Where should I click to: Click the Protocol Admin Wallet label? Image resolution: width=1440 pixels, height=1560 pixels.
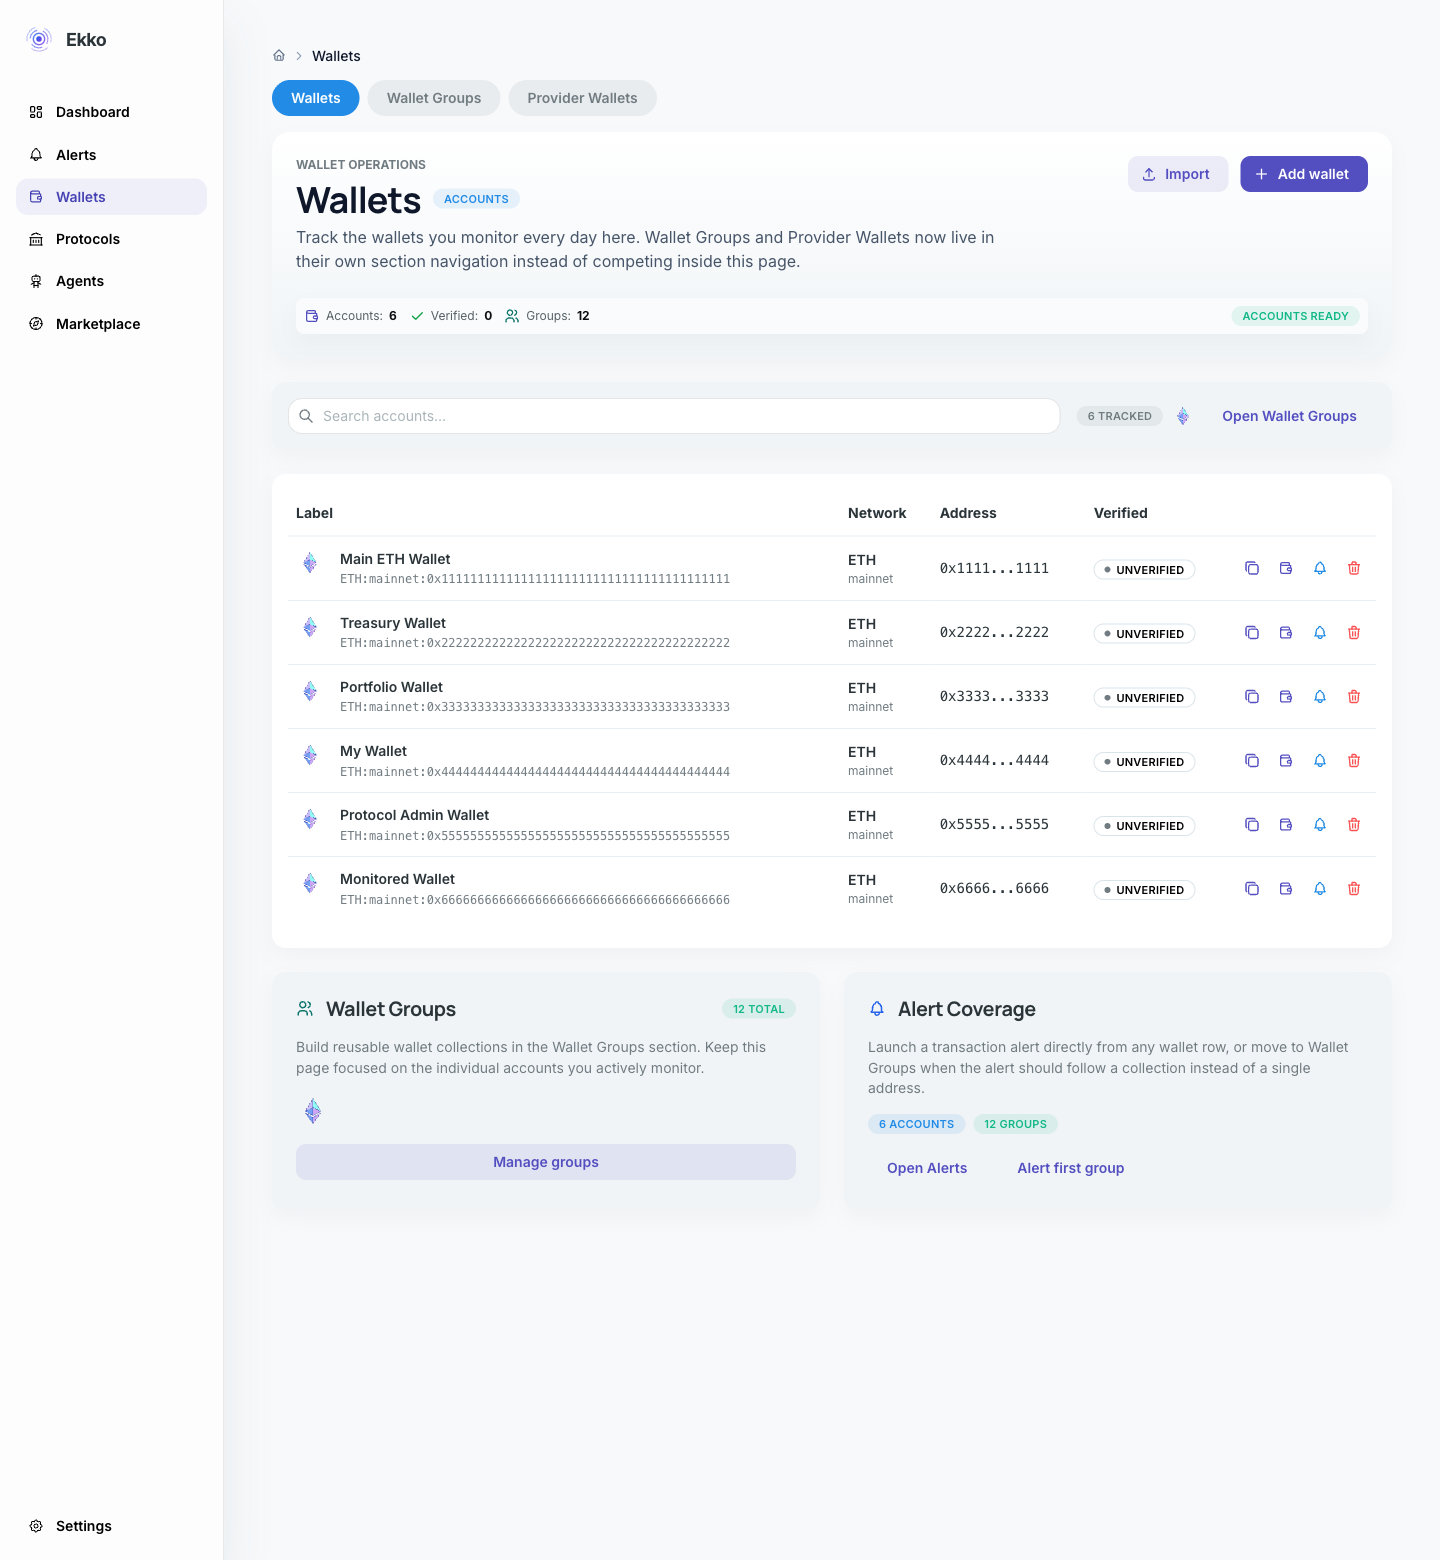point(414,815)
